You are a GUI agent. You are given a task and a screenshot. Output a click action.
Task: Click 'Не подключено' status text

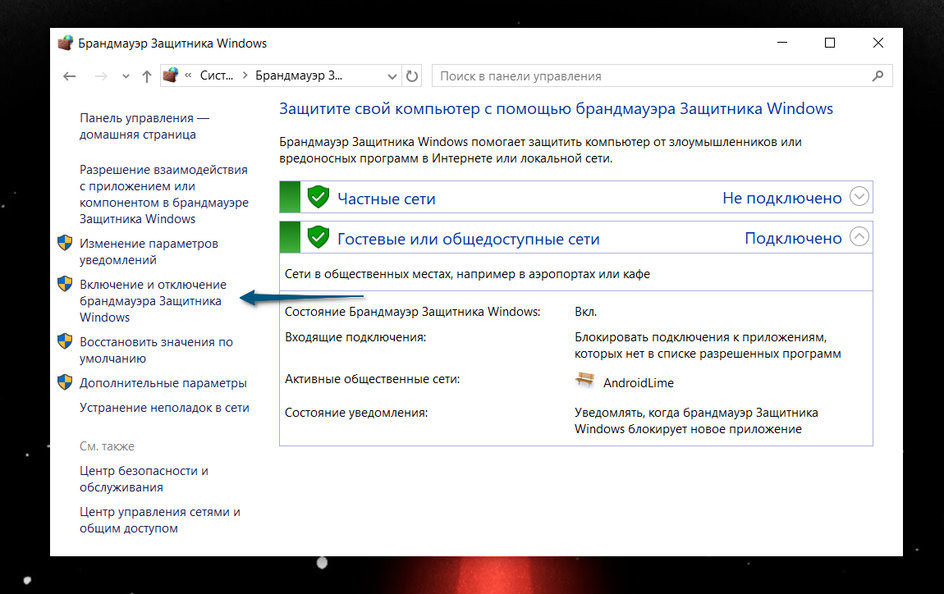[x=782, y=198]
